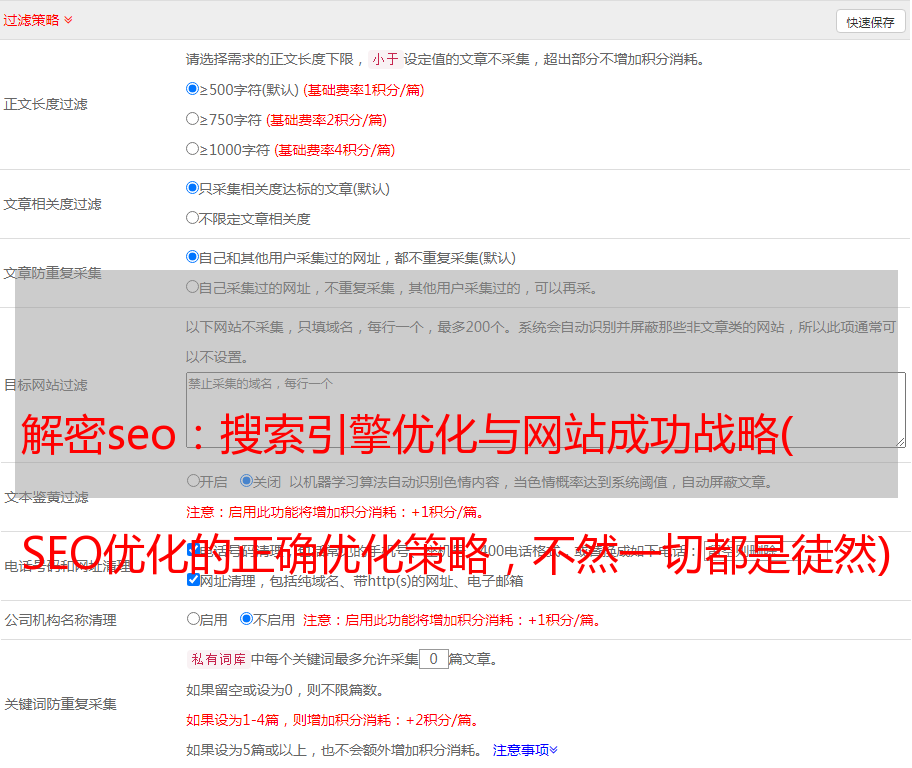Choose 只采集相关度达标的文章(默认) option

[x=192, y=188]
